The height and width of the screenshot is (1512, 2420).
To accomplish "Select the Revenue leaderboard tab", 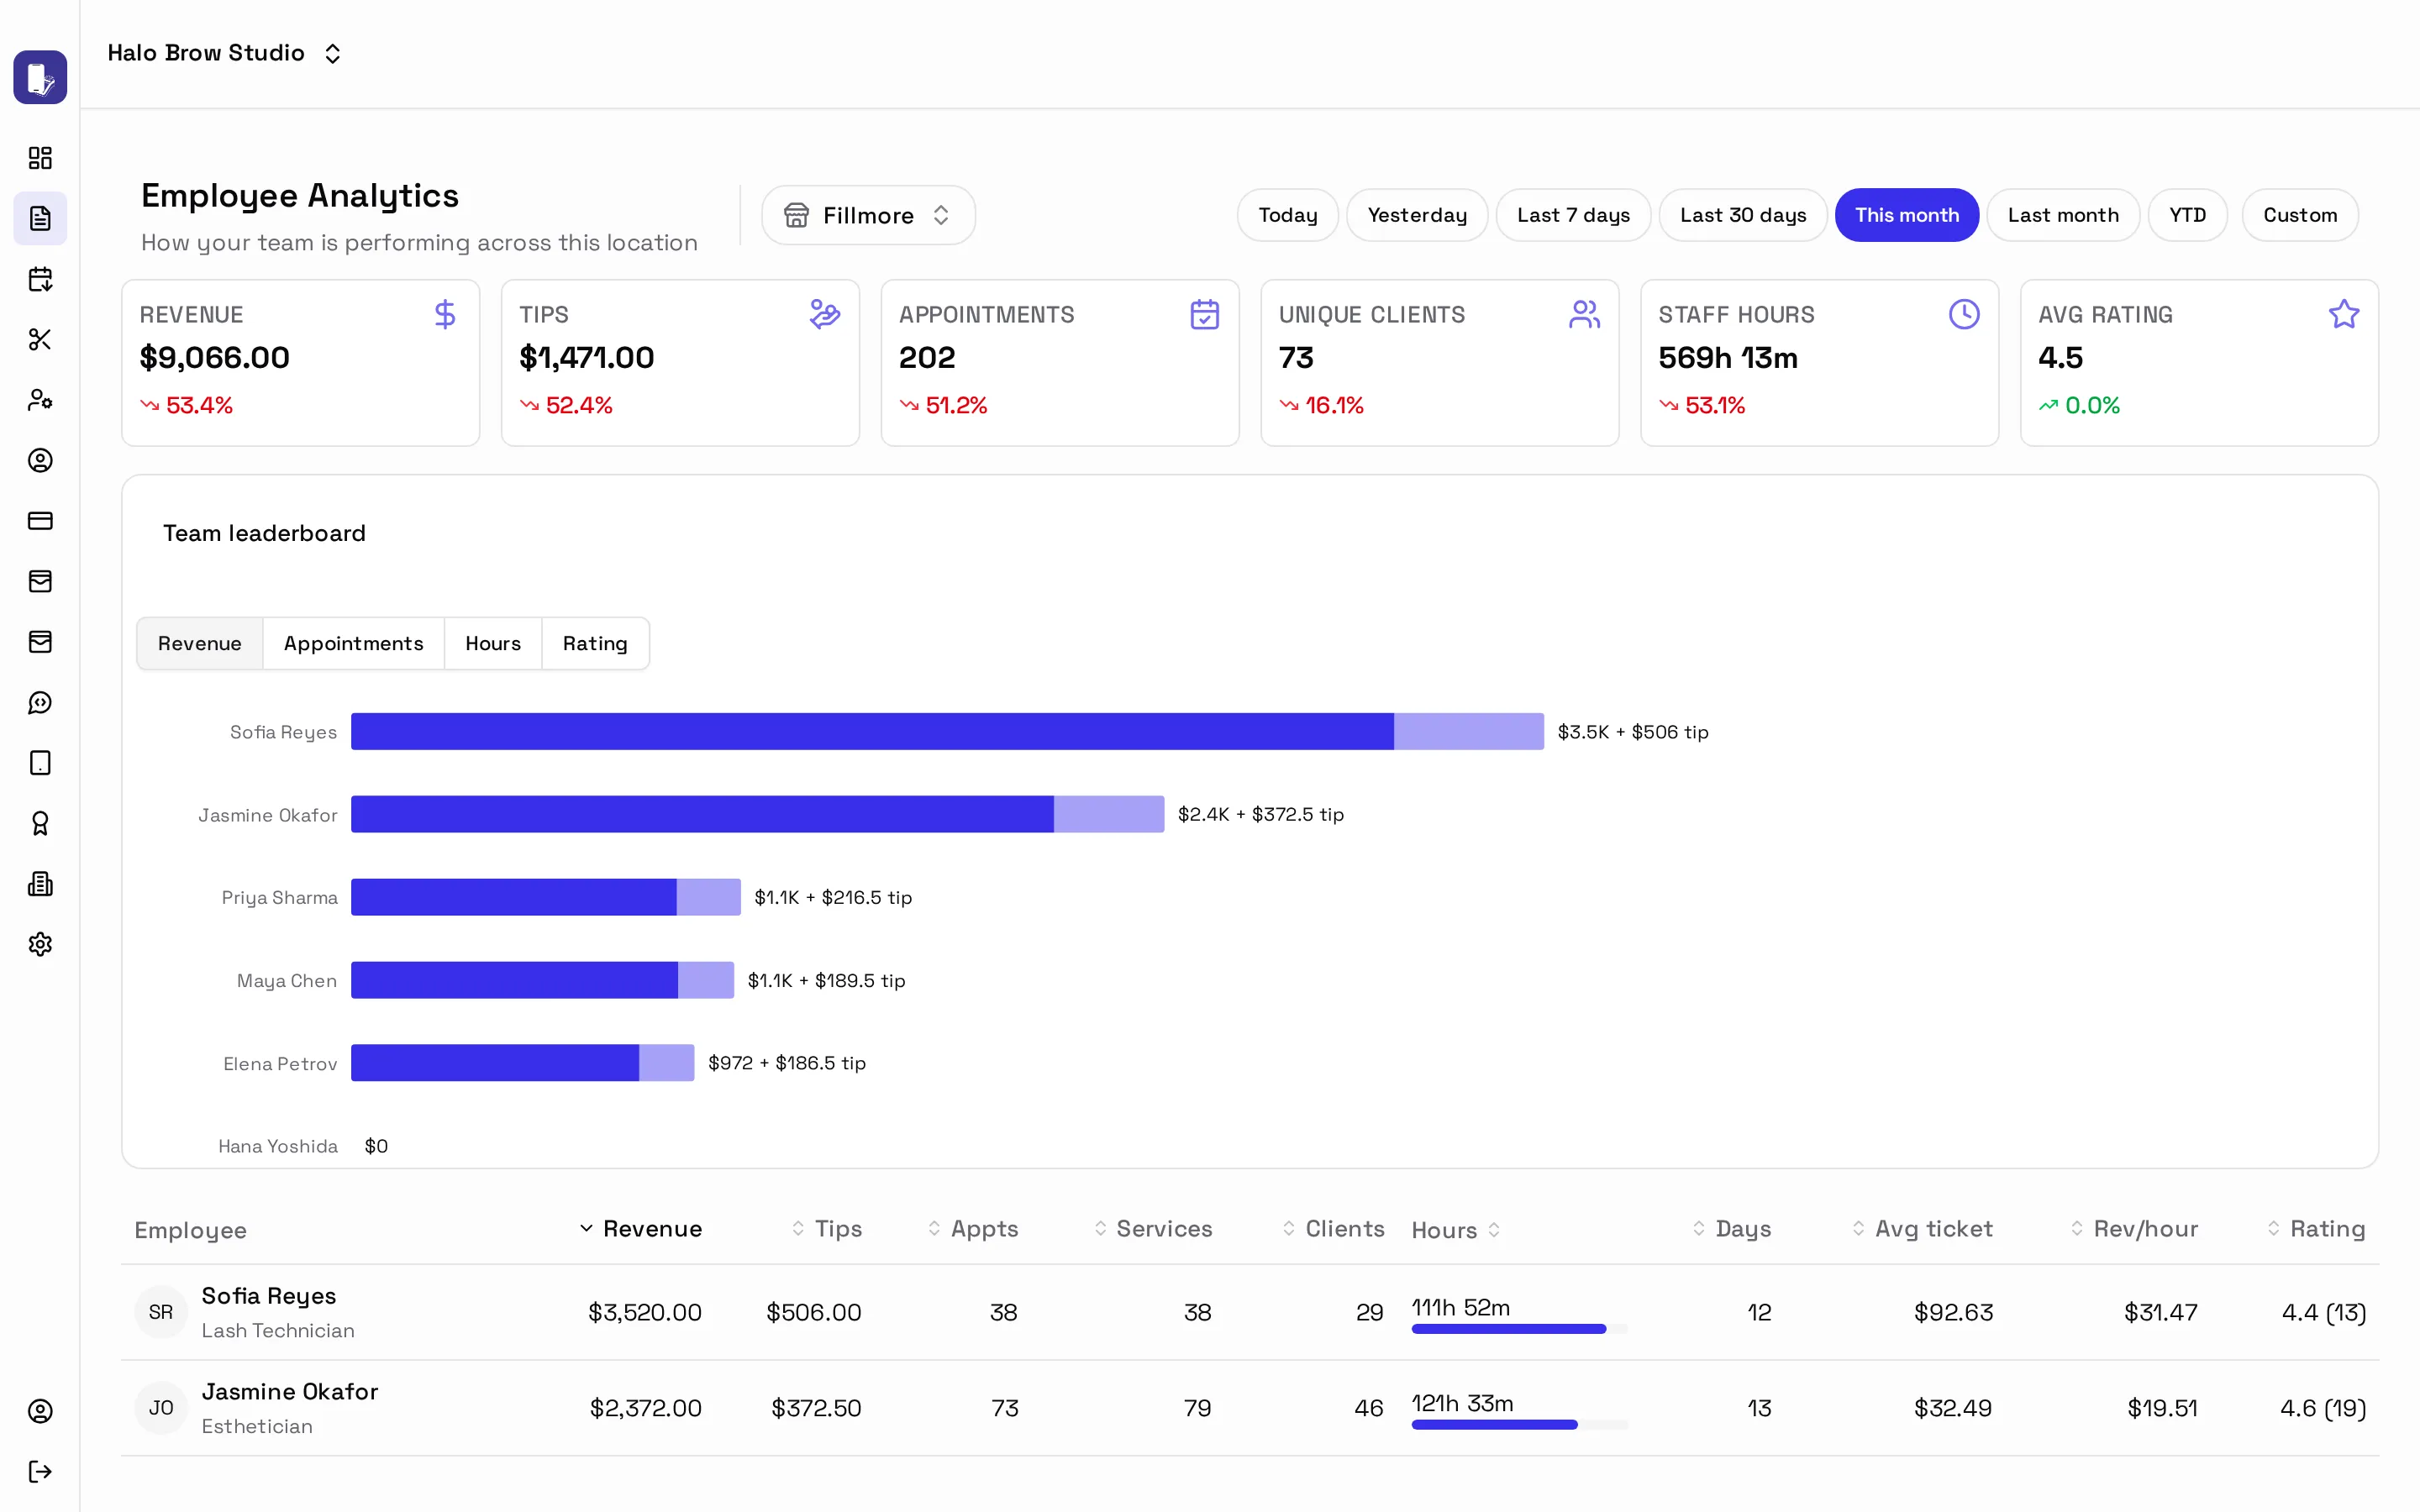I will (200, 643).
